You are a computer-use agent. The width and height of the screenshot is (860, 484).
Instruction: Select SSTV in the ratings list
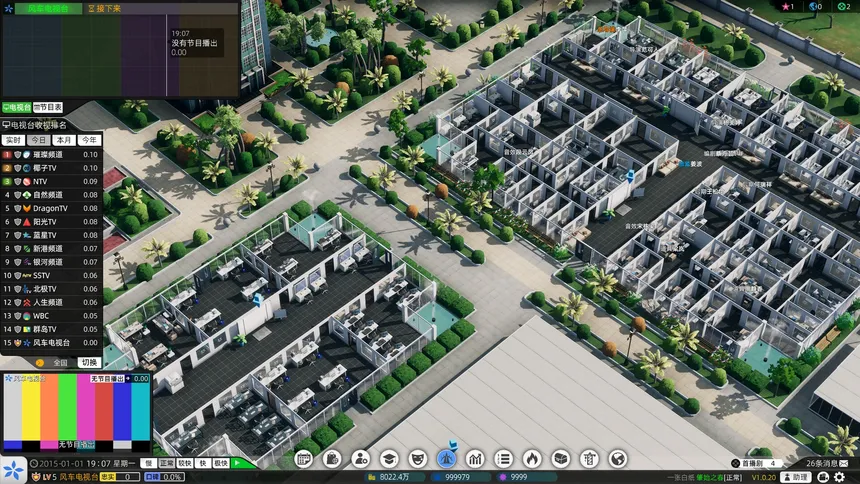(x=51, y=275)
